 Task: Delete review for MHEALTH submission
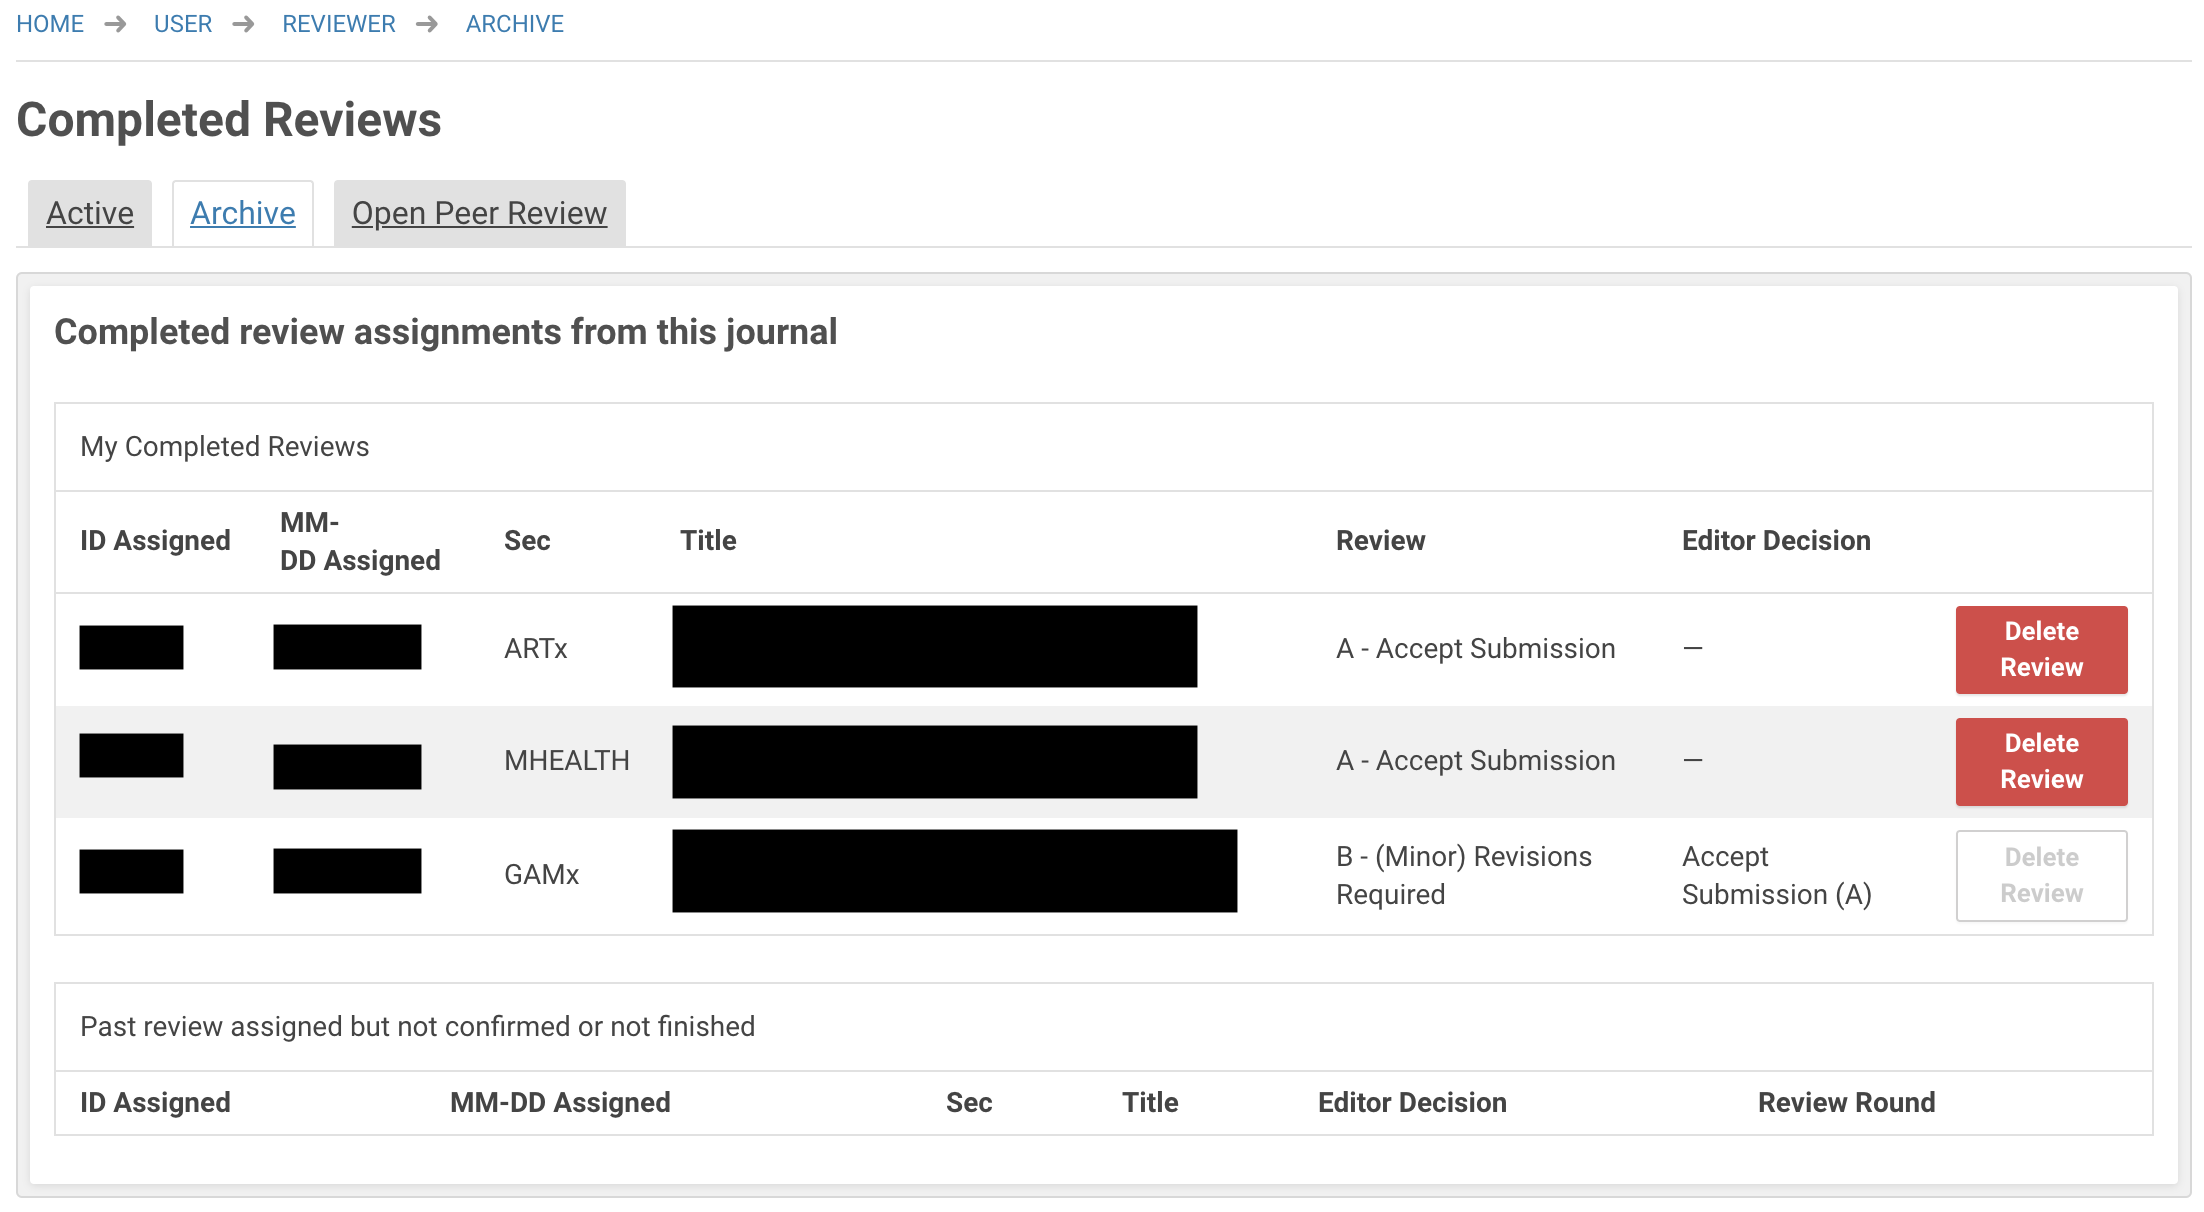pos(2041,761)
